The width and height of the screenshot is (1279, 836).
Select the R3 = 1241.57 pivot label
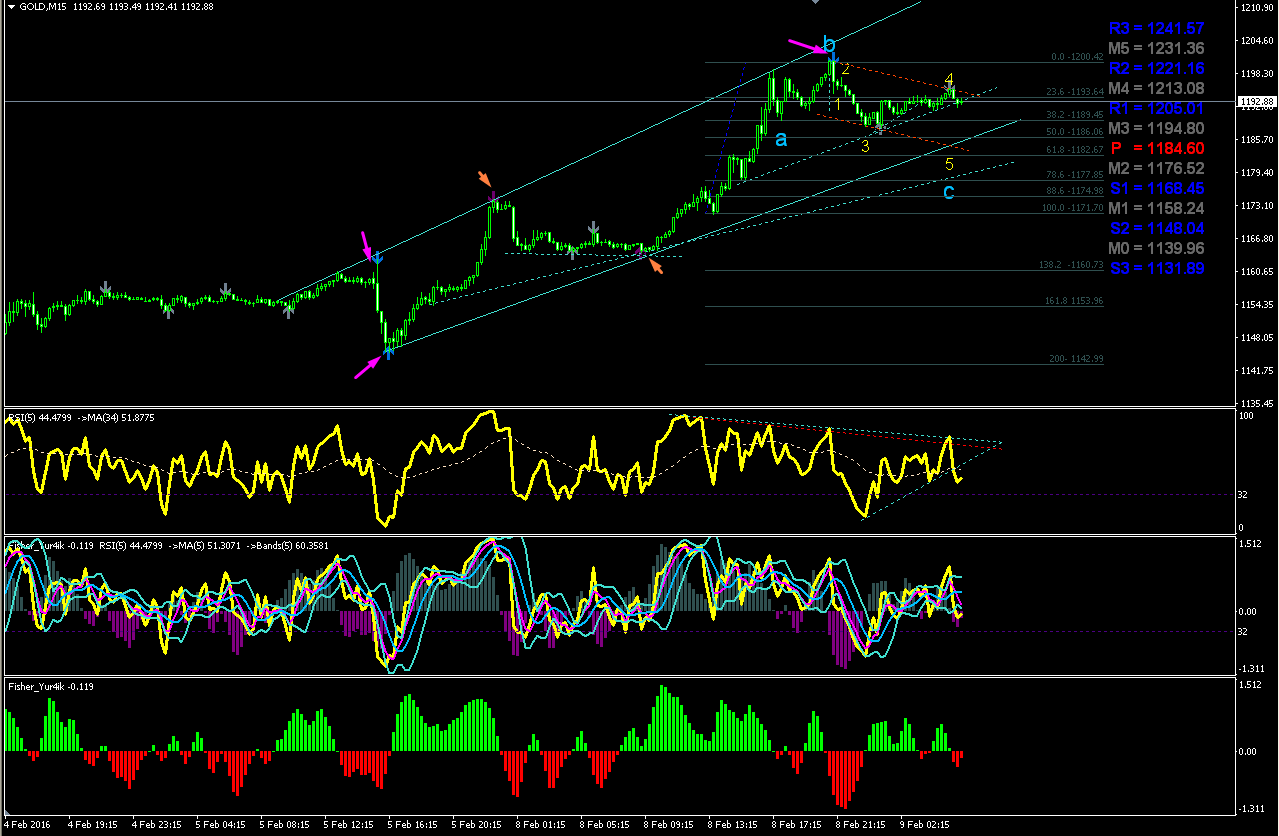tap(1156, 28)
